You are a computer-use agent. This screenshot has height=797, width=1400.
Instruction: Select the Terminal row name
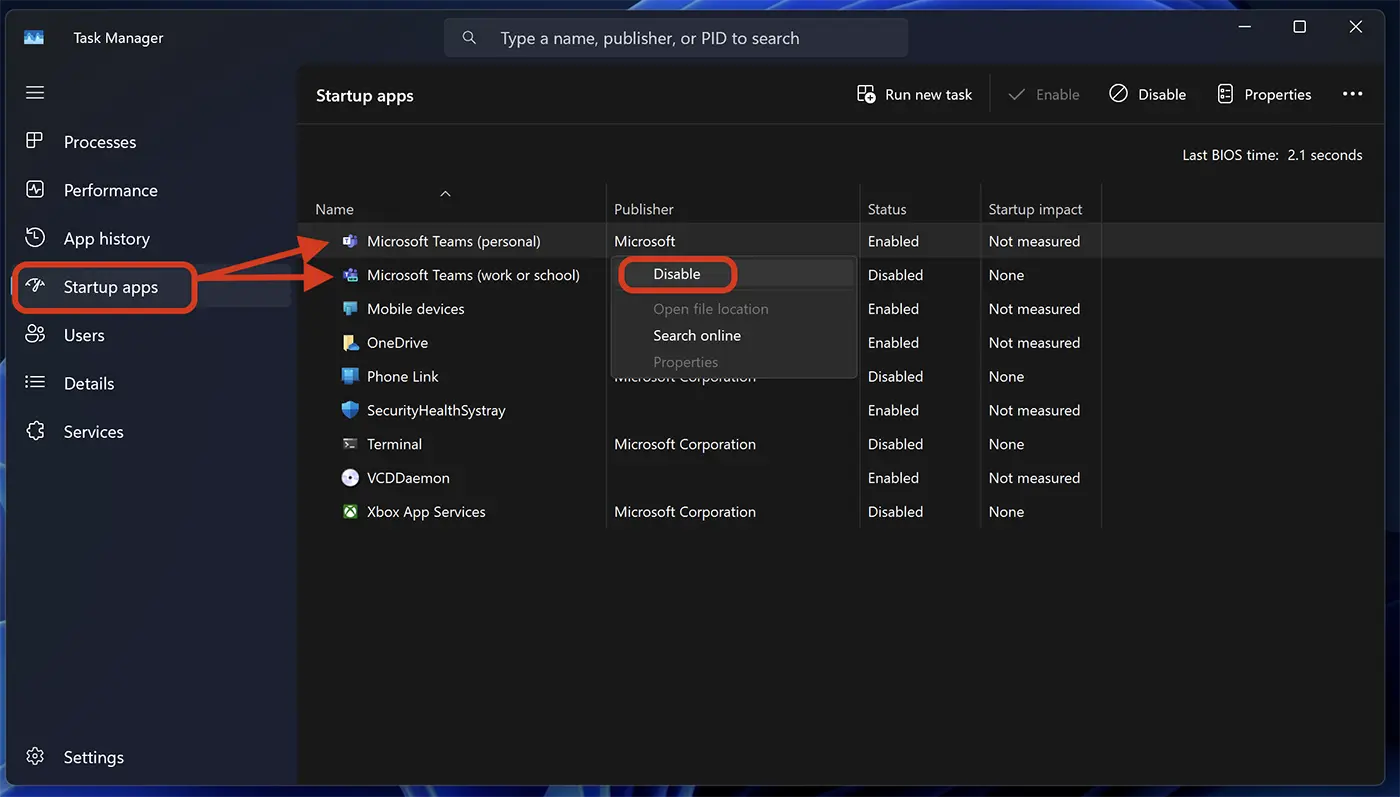[x=394, y=444]
